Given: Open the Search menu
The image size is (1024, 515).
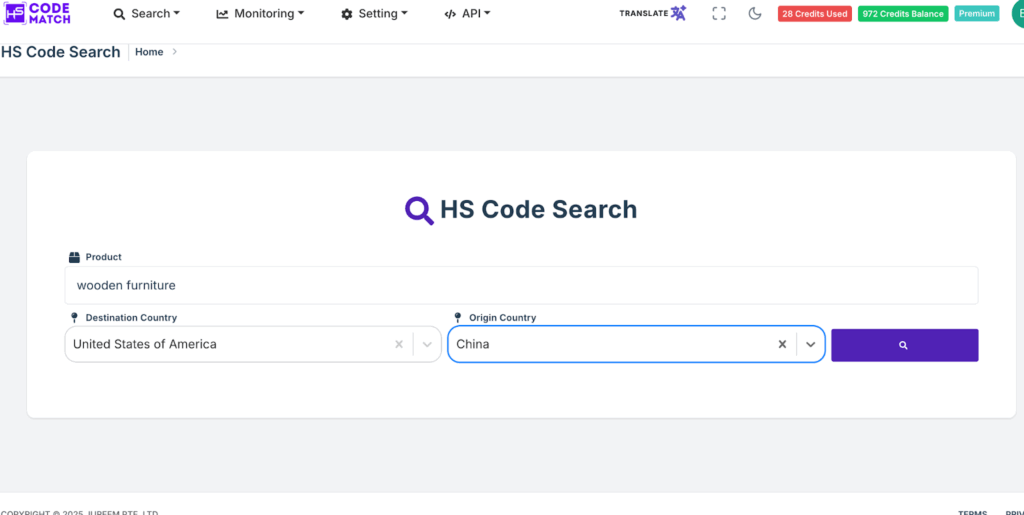Looking at the screenshot, I should [x=147, y=14].
